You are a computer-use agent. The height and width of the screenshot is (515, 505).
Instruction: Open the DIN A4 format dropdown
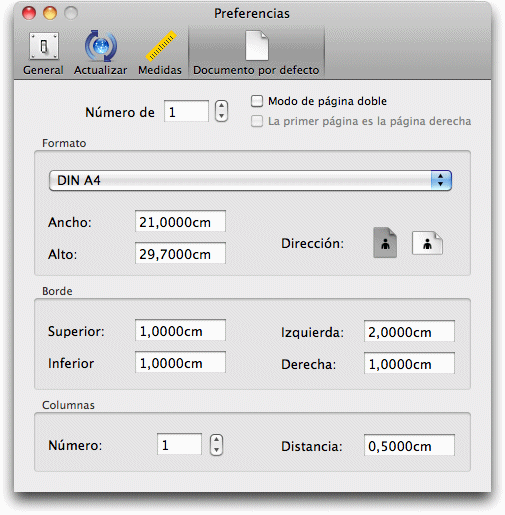(250, 180)
